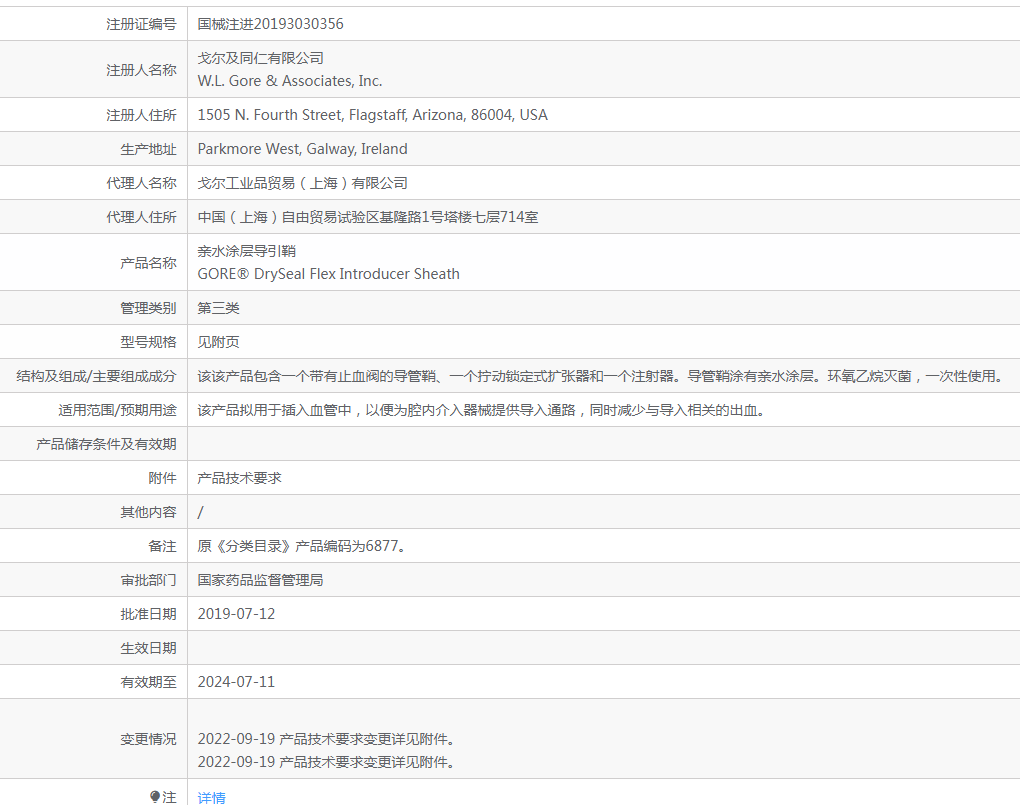Select second 2022-09-19 change record line
Viewport: 1020px width, 805px height.
(326, 762)
